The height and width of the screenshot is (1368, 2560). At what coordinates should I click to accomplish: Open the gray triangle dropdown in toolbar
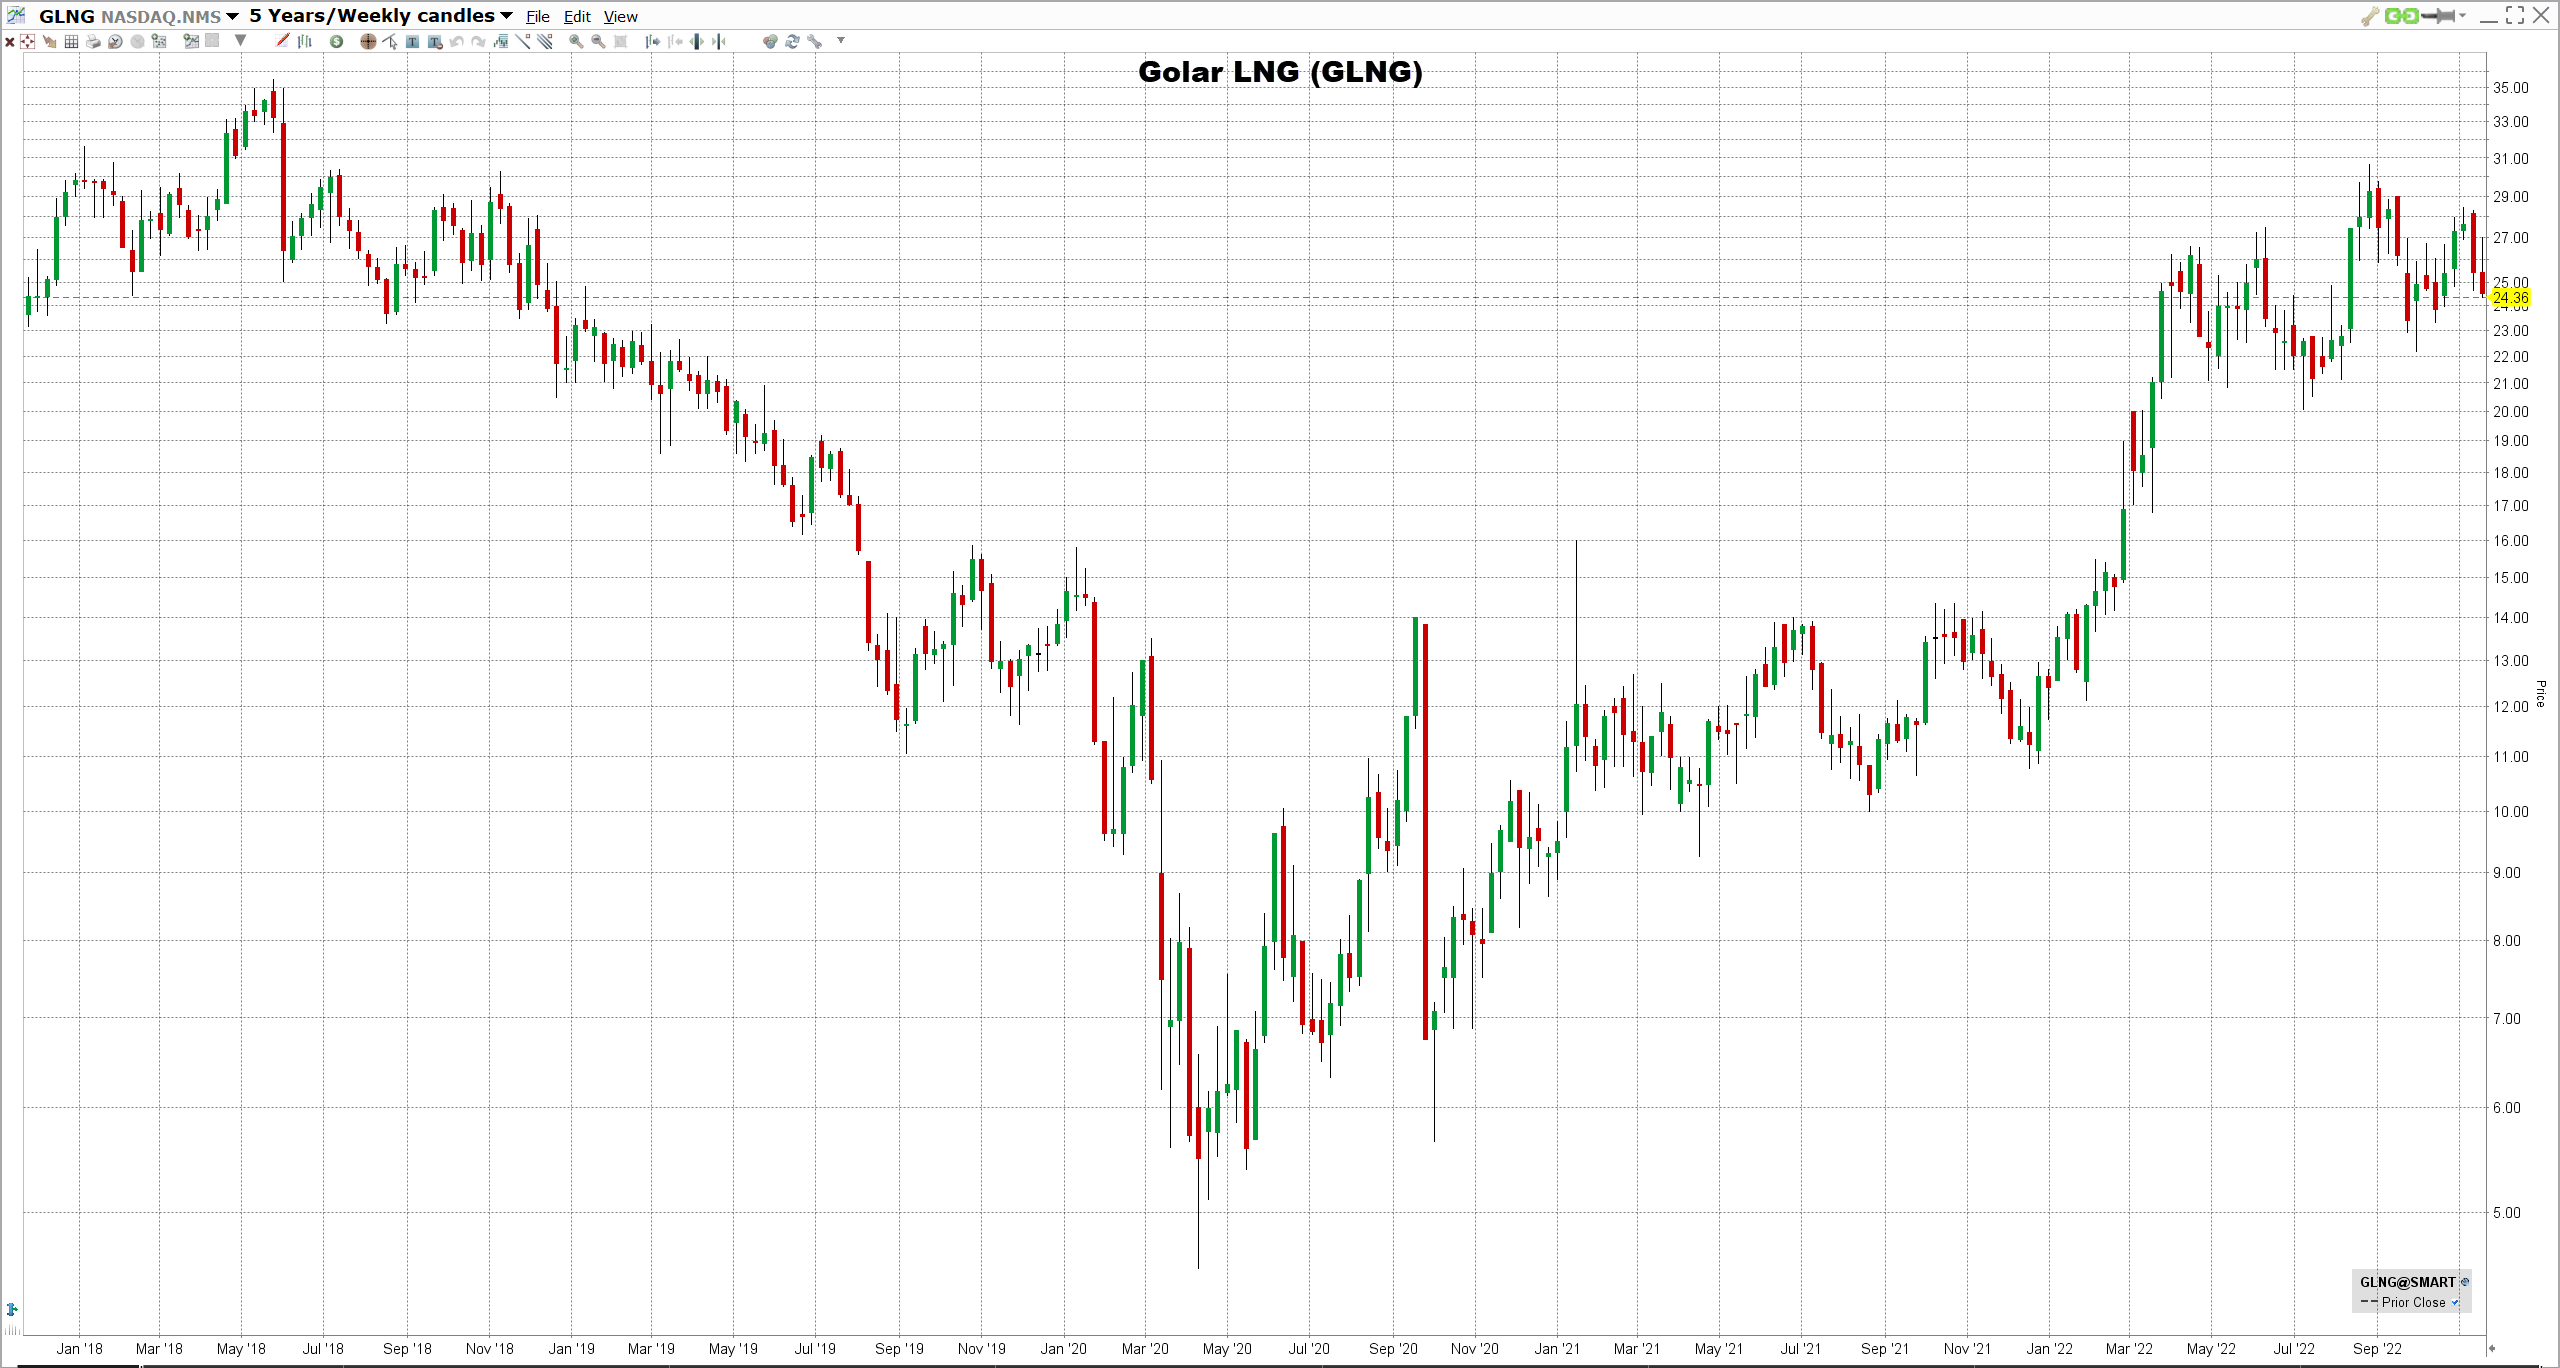click(240, 40)
